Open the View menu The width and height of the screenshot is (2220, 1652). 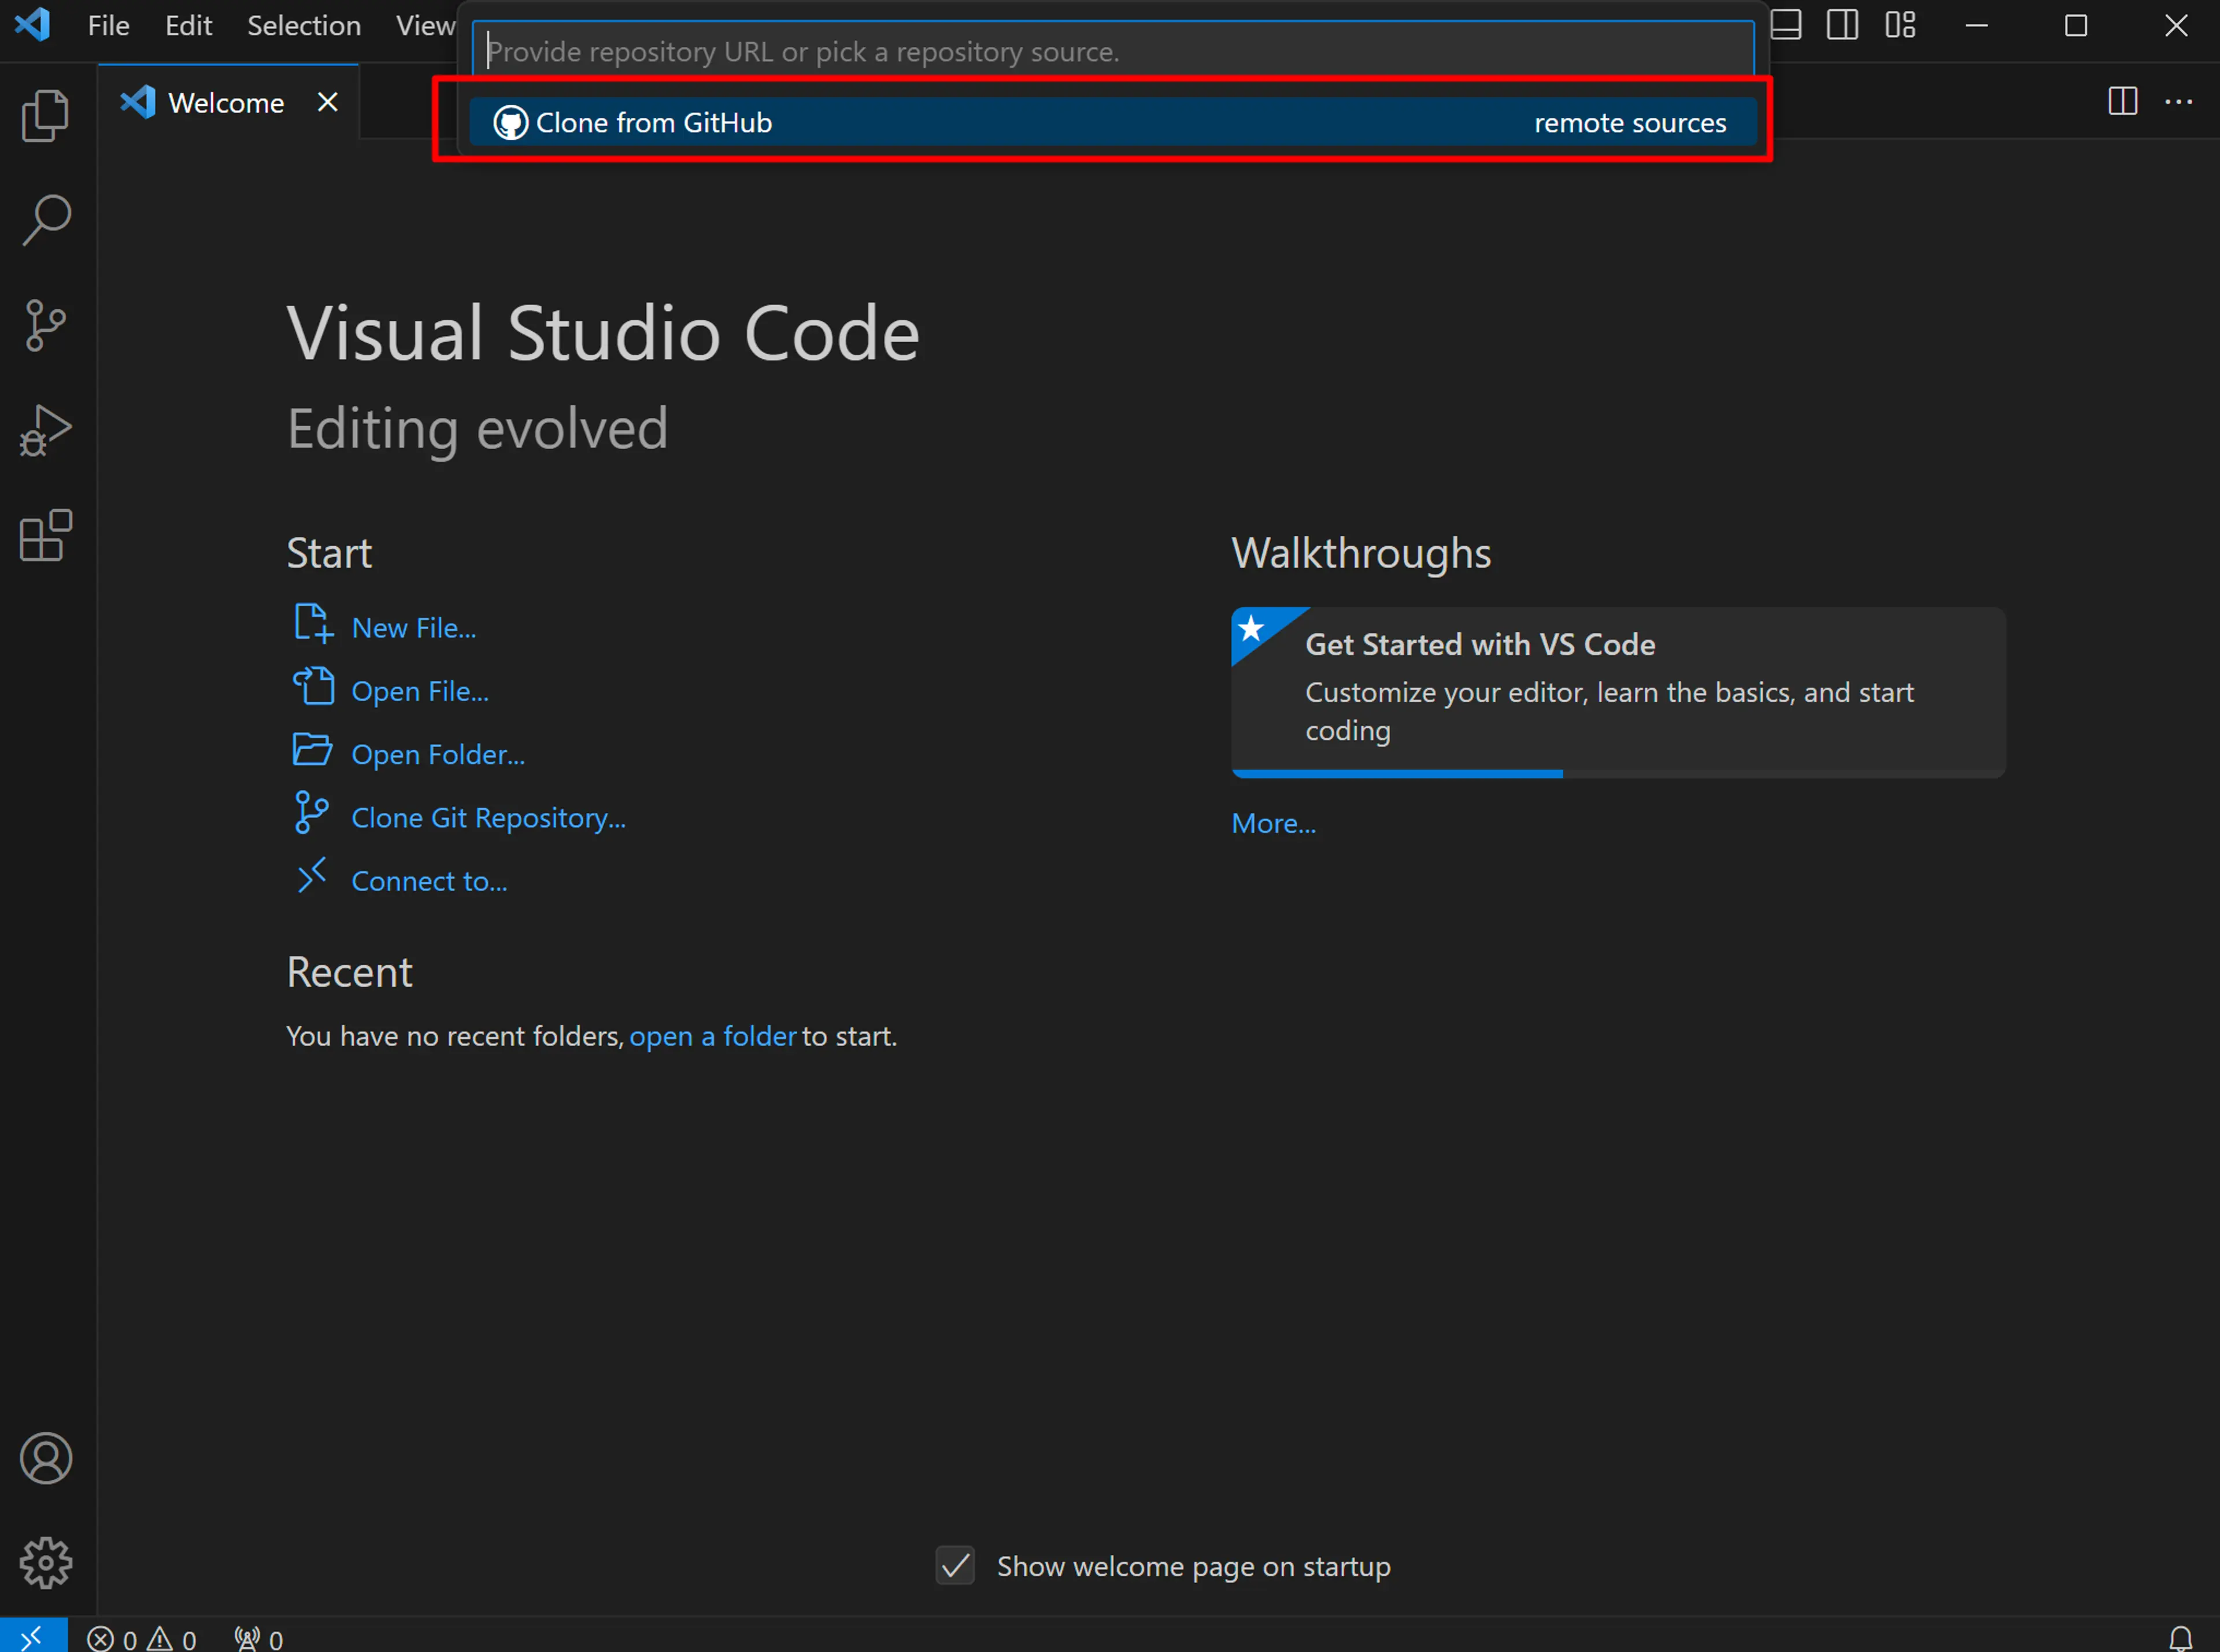click(425, 25)
